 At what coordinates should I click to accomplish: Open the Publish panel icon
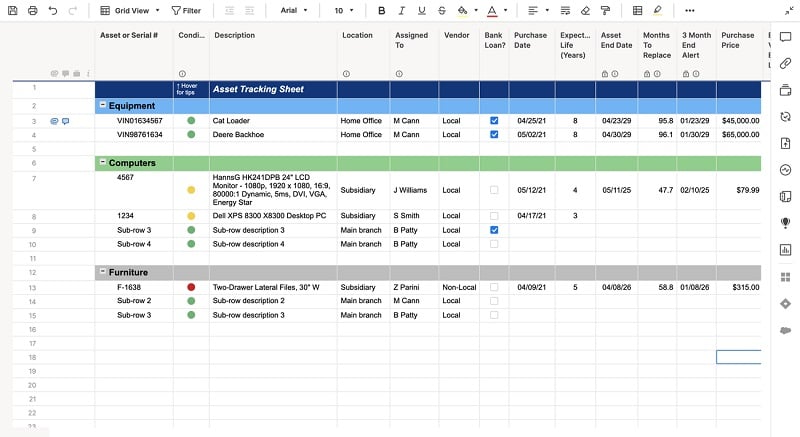point(785,143)
